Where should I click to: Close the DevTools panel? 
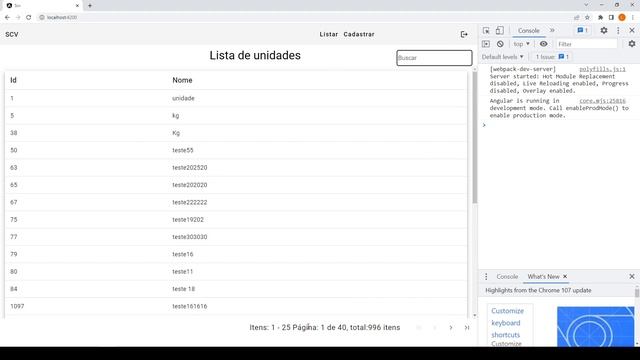pos(632,31)
